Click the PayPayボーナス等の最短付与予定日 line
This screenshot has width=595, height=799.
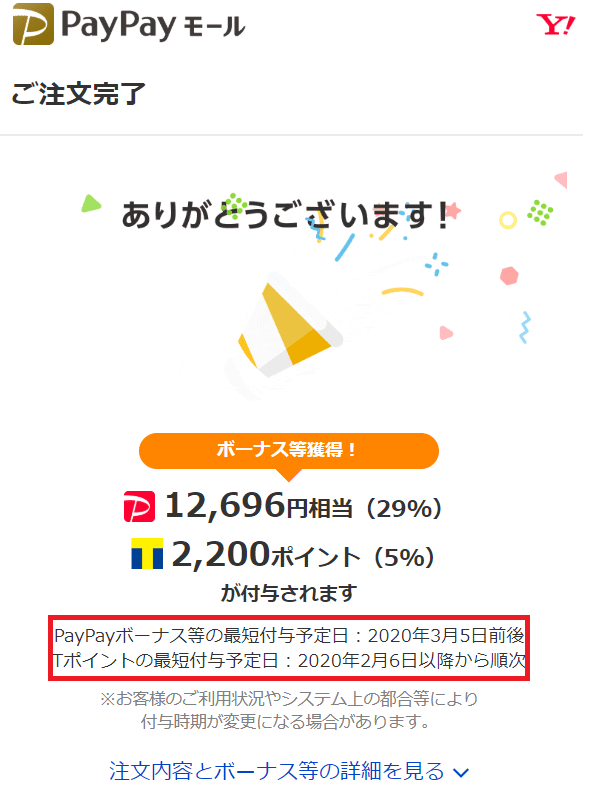289,635
